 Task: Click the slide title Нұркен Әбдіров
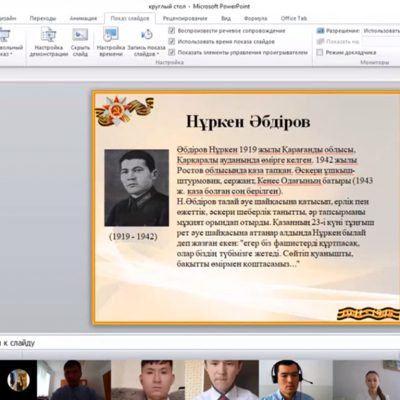click(248, 122)
